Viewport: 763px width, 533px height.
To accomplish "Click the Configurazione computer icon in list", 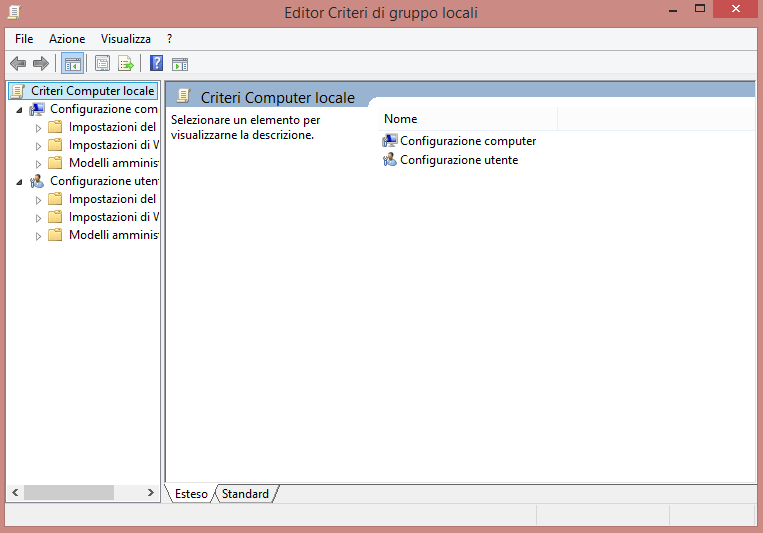I will pyautogui.click(x=390, y=141).
